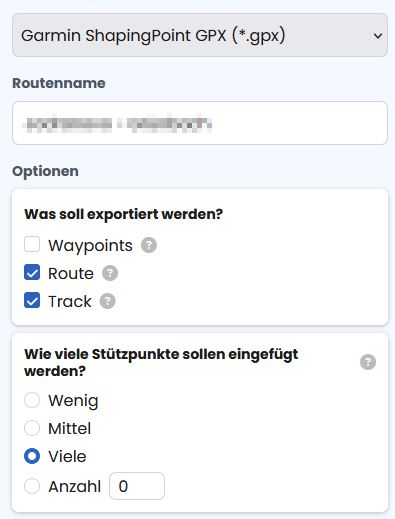Click the 'Track' label text
This screenshot has width=395, height=519.
coord(70,301)
